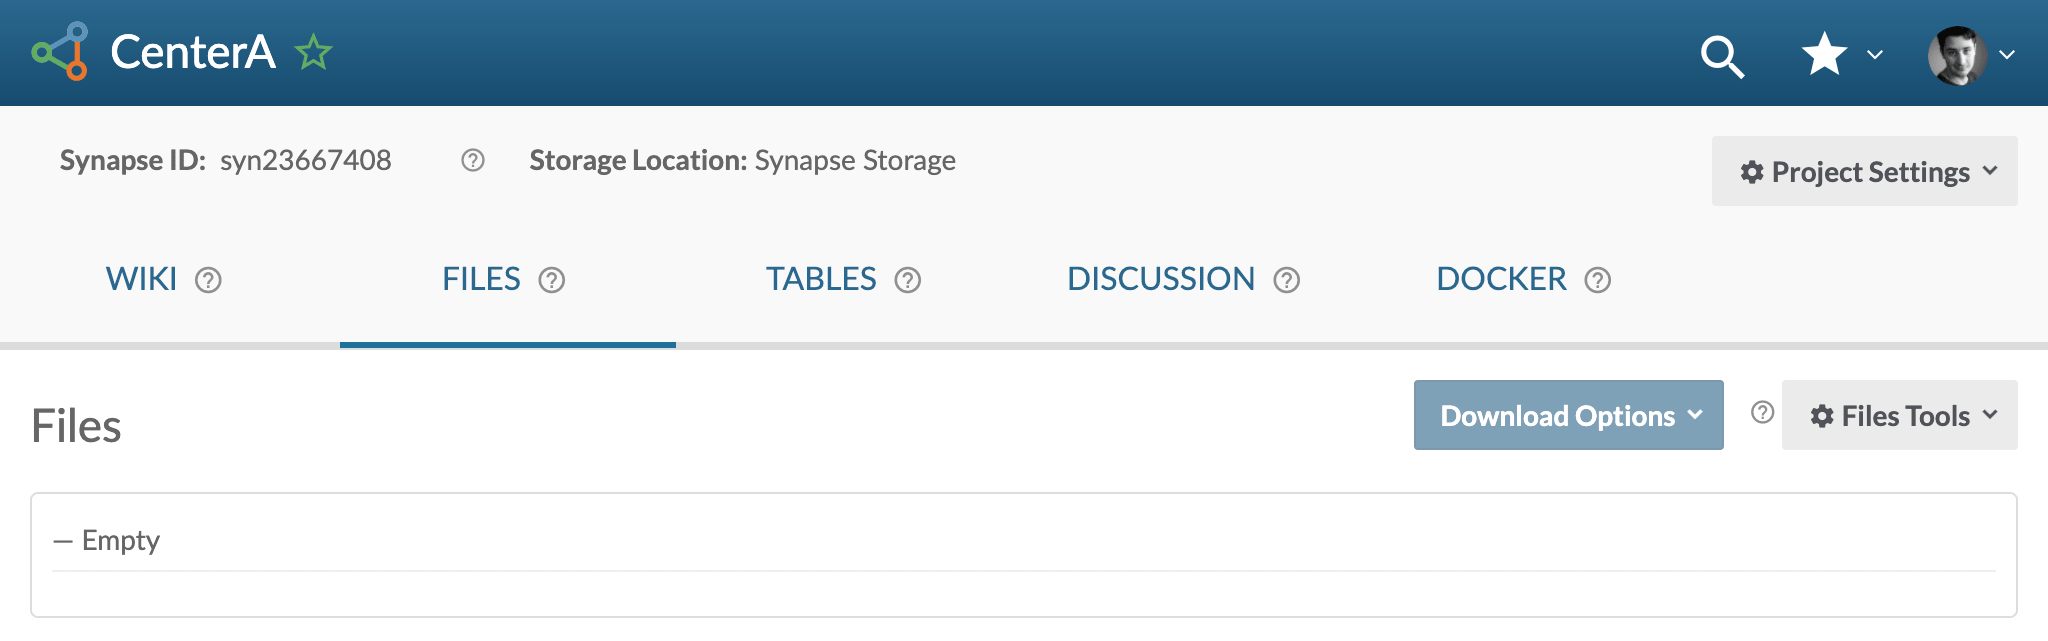Click the help icon beside WIKI

(x=208, y=280)
